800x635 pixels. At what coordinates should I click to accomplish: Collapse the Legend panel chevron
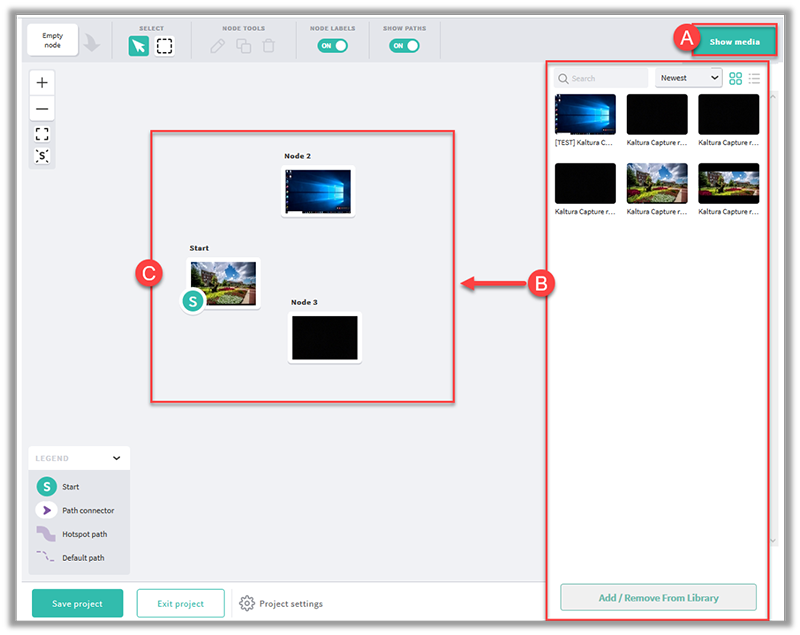click(117, 458)
